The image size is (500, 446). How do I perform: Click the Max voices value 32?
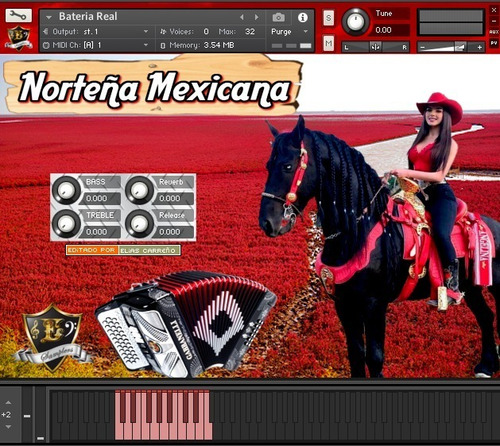250,32
